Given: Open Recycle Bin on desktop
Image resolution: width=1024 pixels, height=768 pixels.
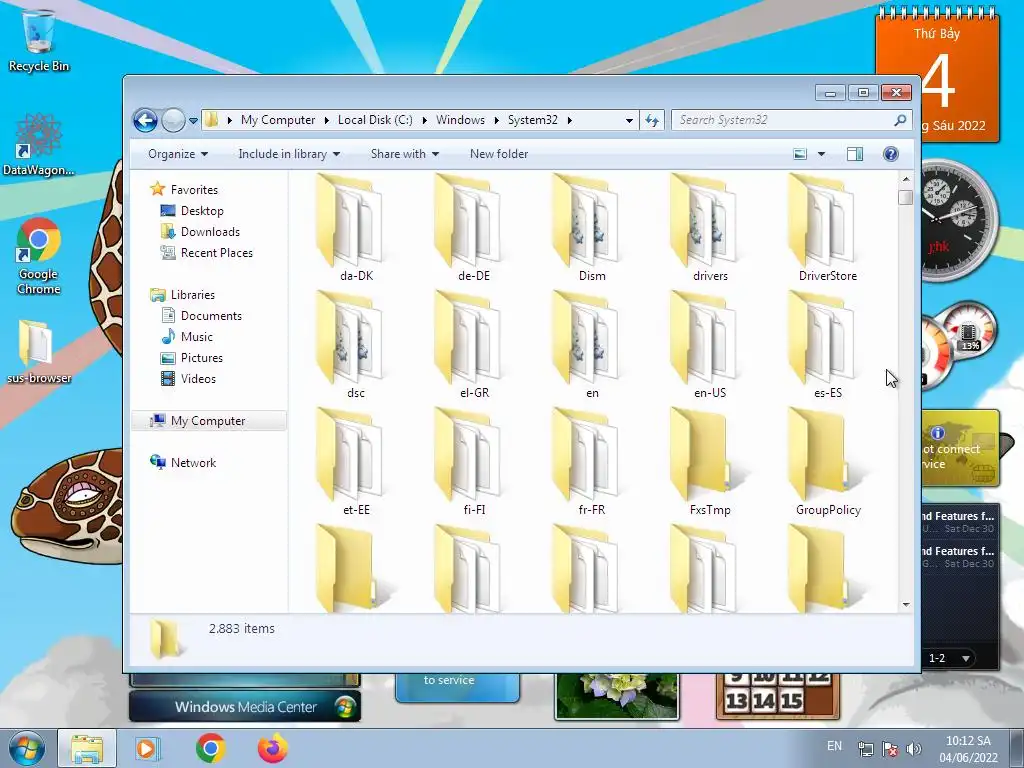Looking at the screenshot, I should coord(39,41).
